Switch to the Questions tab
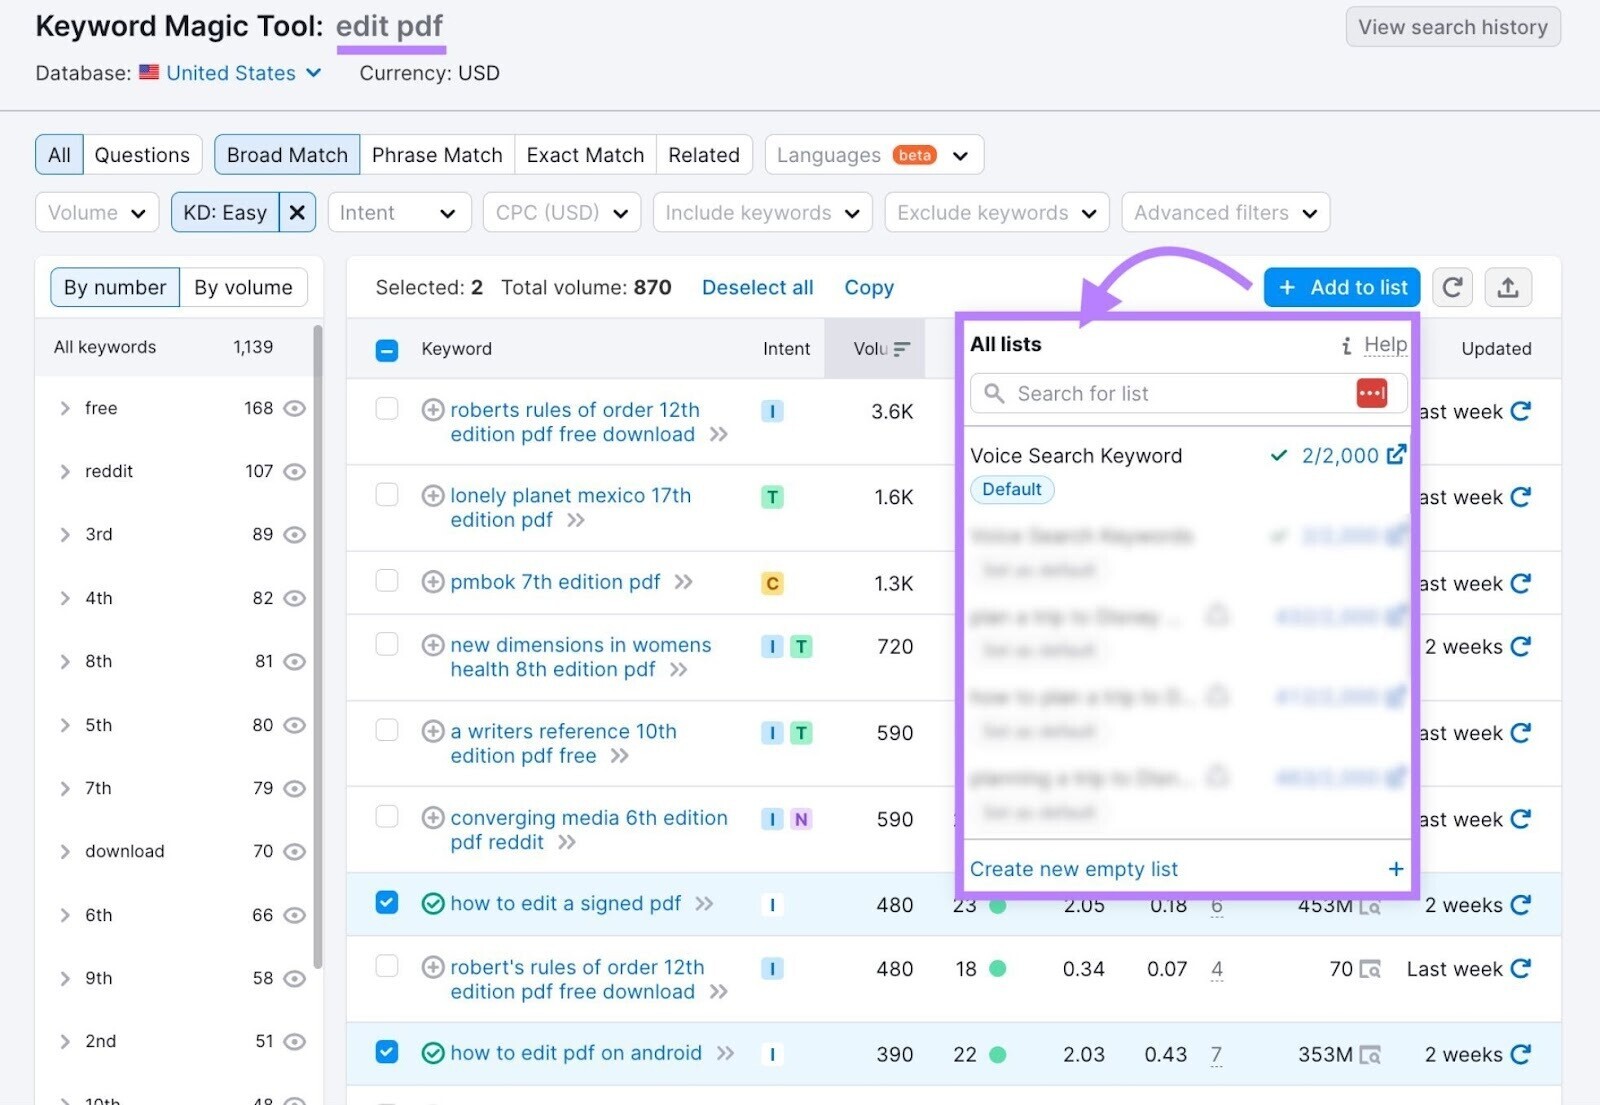Screen dimensions: 1600x1105 click(x=142, y=154)
